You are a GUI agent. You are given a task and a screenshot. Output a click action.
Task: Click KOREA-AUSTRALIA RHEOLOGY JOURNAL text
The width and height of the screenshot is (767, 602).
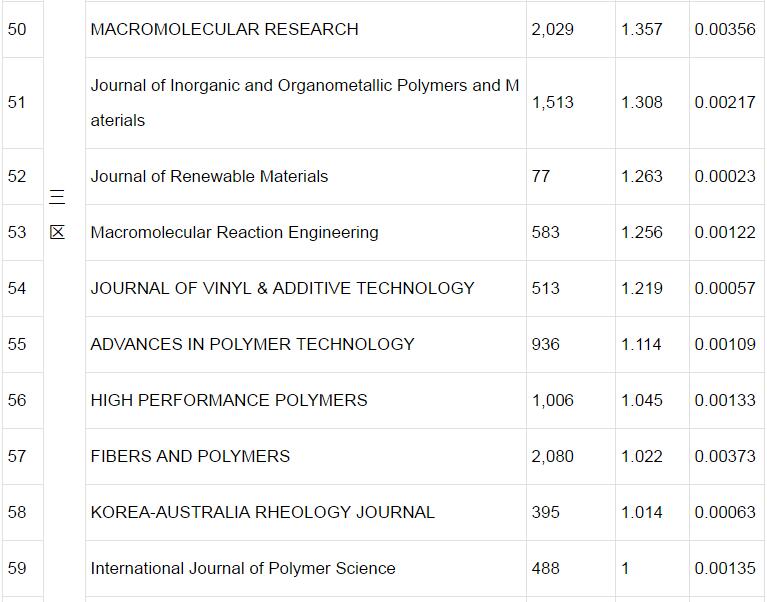tap(262, 512)
